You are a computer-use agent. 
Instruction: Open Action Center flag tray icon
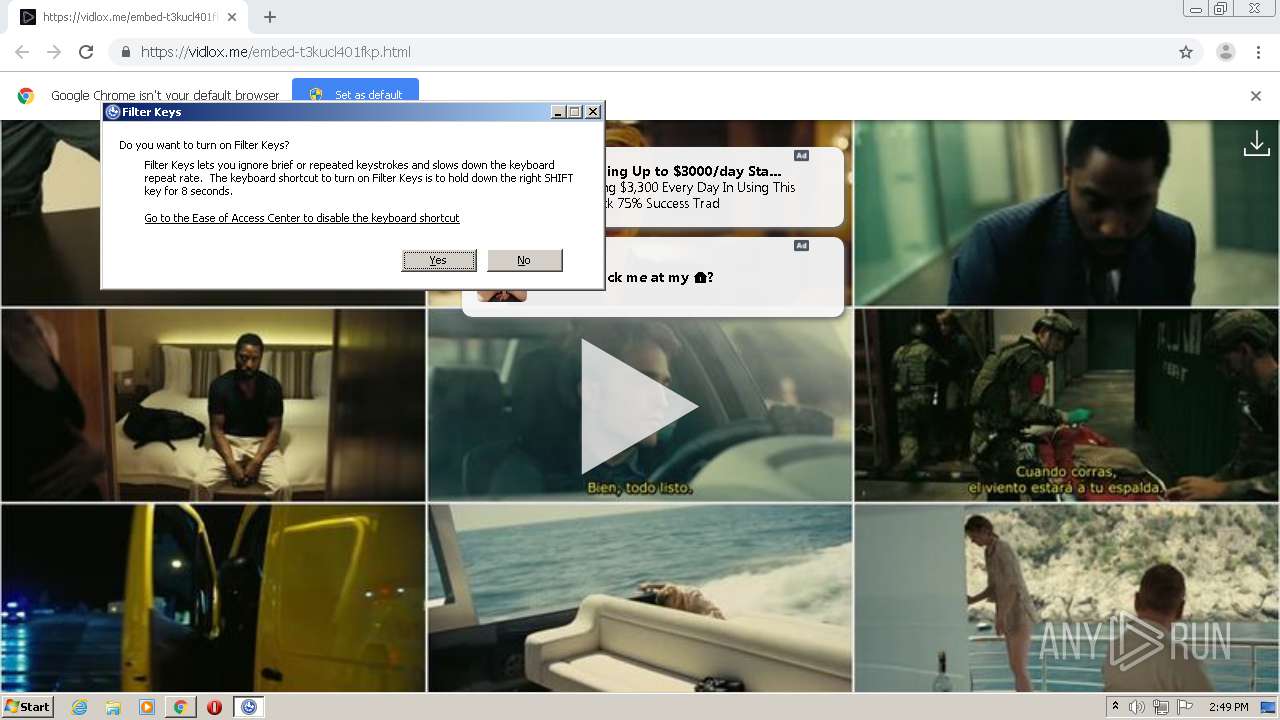(1186, 707)
